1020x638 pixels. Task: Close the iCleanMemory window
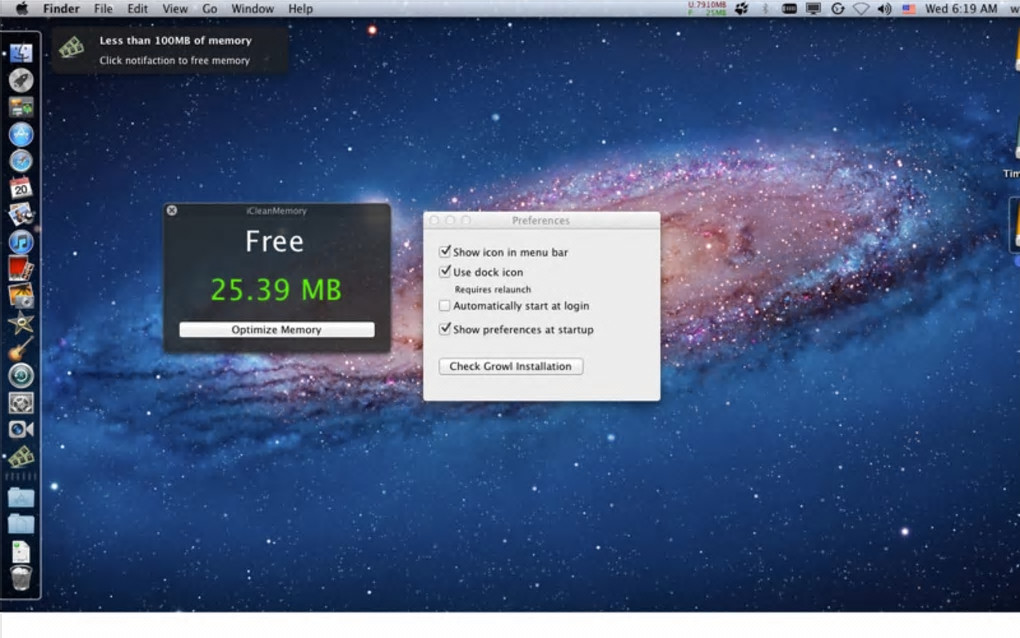coord(172,210)
